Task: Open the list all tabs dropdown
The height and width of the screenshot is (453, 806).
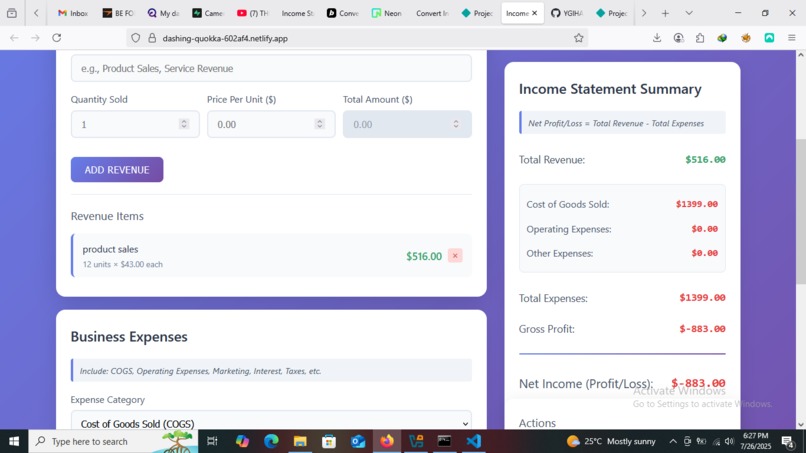Action: (x=689, y=13)
